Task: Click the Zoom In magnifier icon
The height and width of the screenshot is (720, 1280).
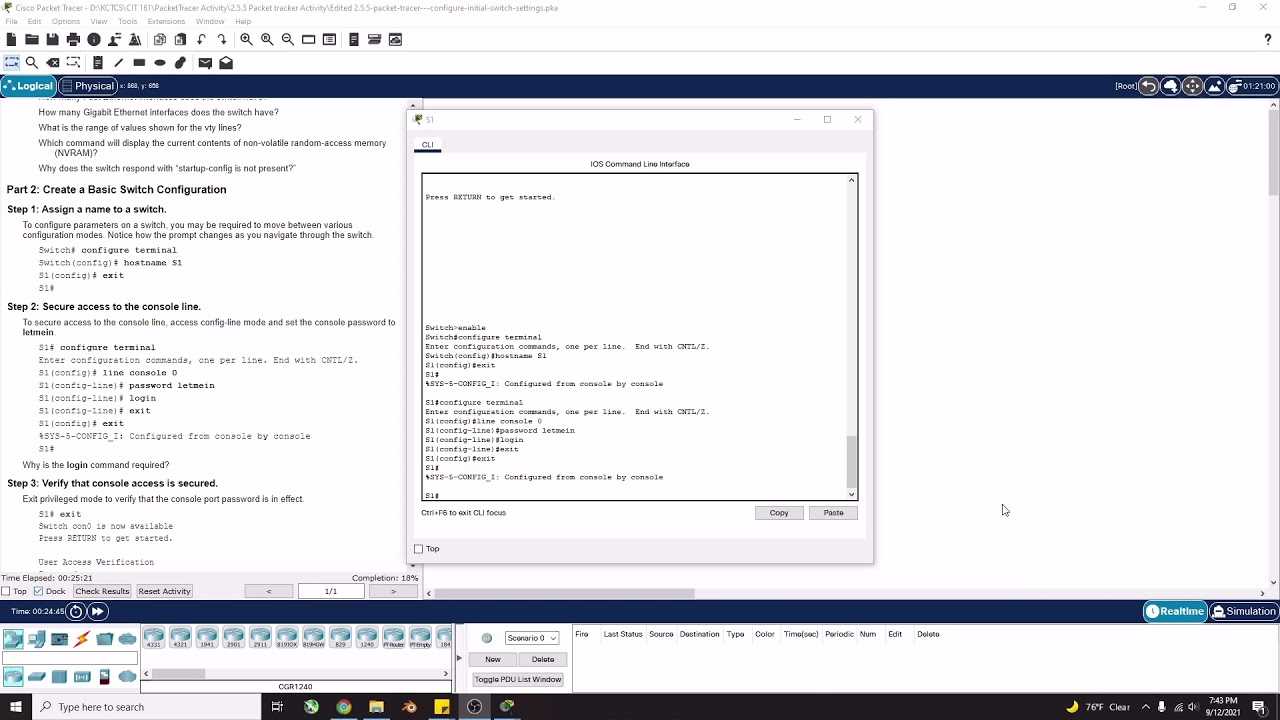Action: click(x=246, y=39)
